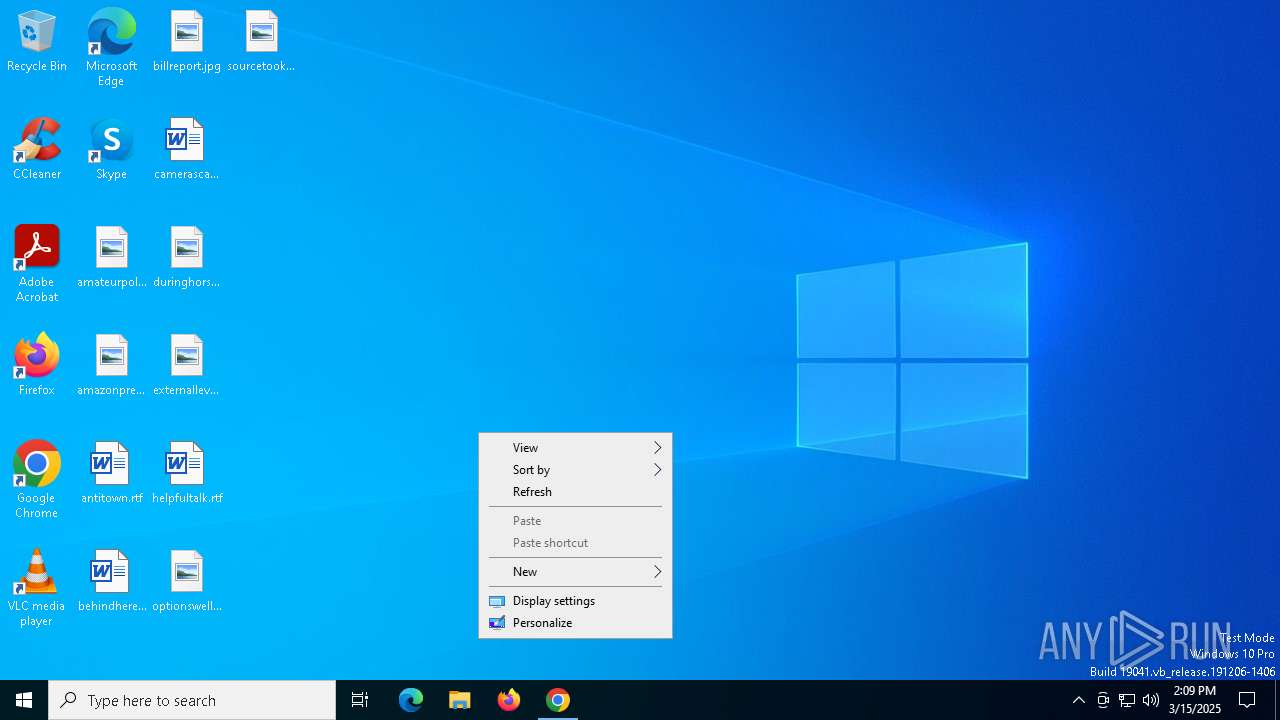Viewport: 1280px width, 720px height.
Task: Select the CCleaner desktop shortcut
Action: point(37,150)
